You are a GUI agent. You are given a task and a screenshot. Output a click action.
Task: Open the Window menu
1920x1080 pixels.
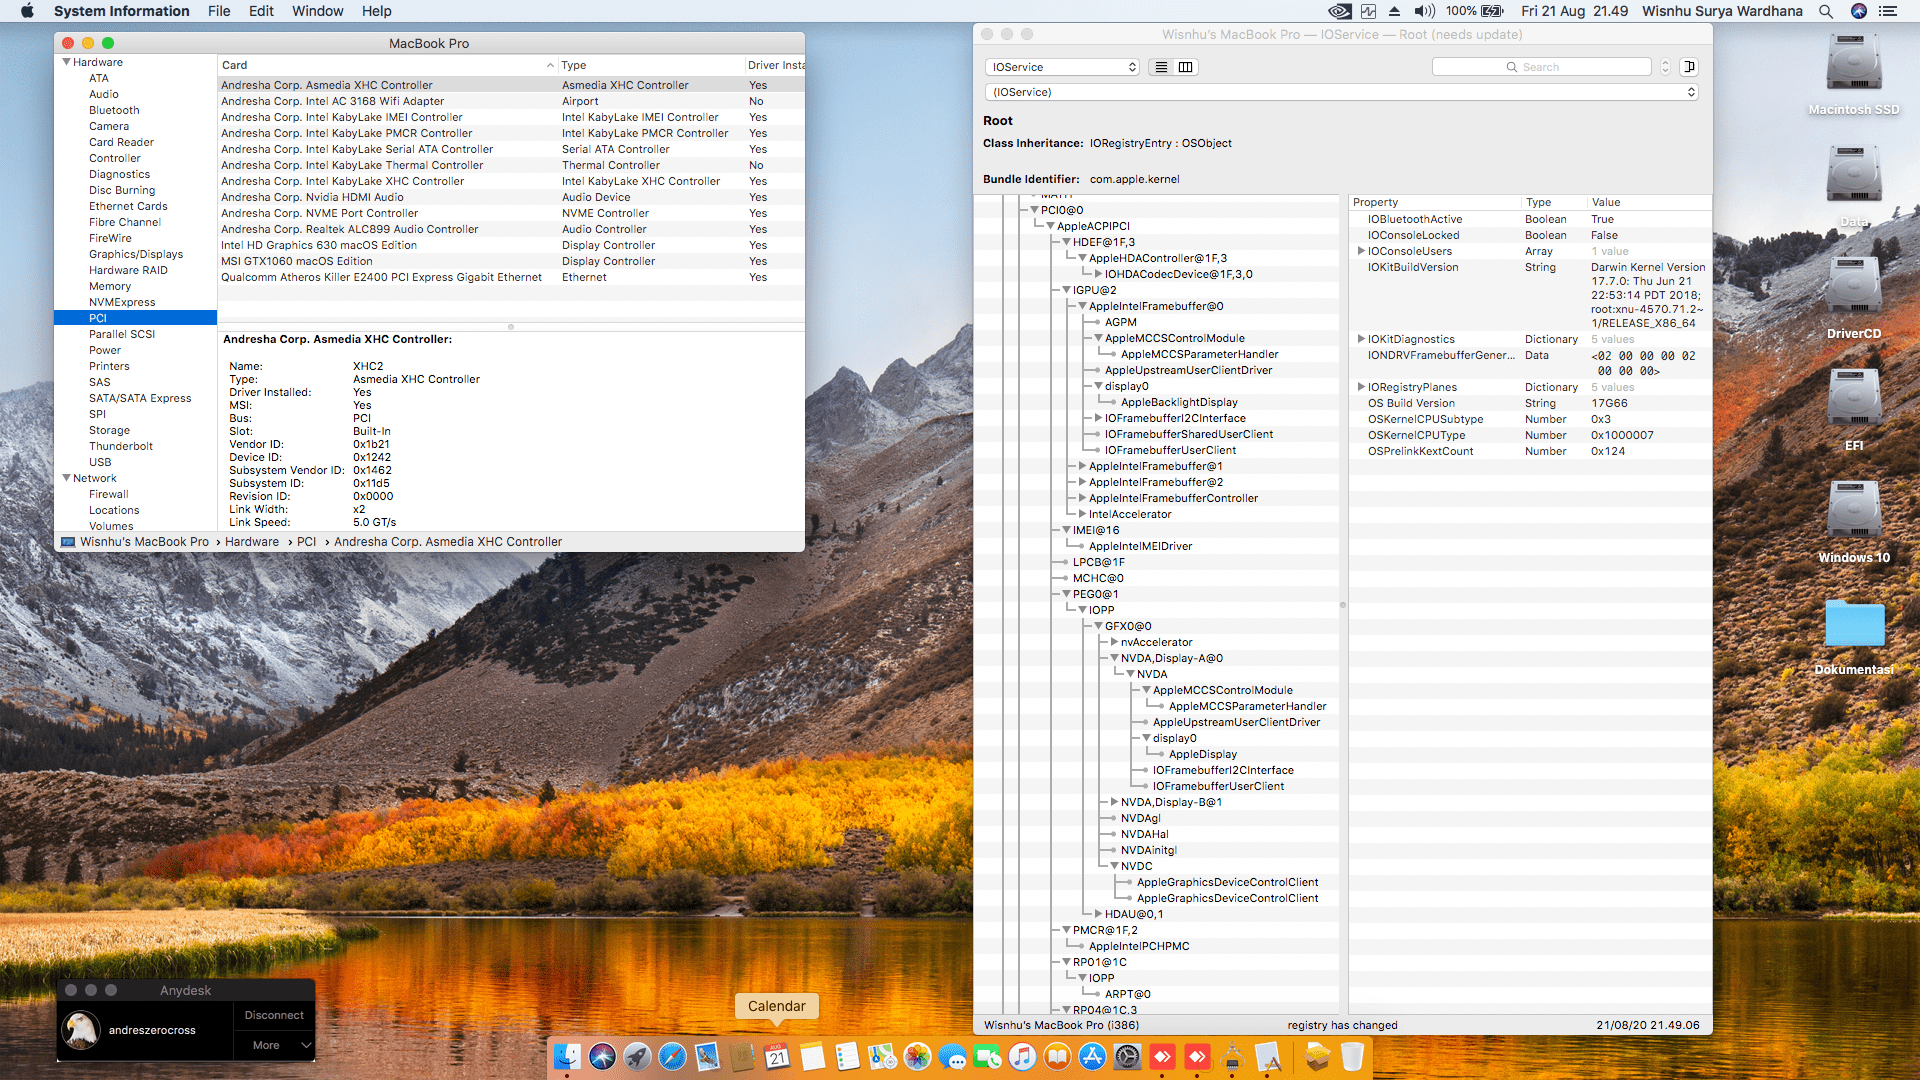point(317,11)
